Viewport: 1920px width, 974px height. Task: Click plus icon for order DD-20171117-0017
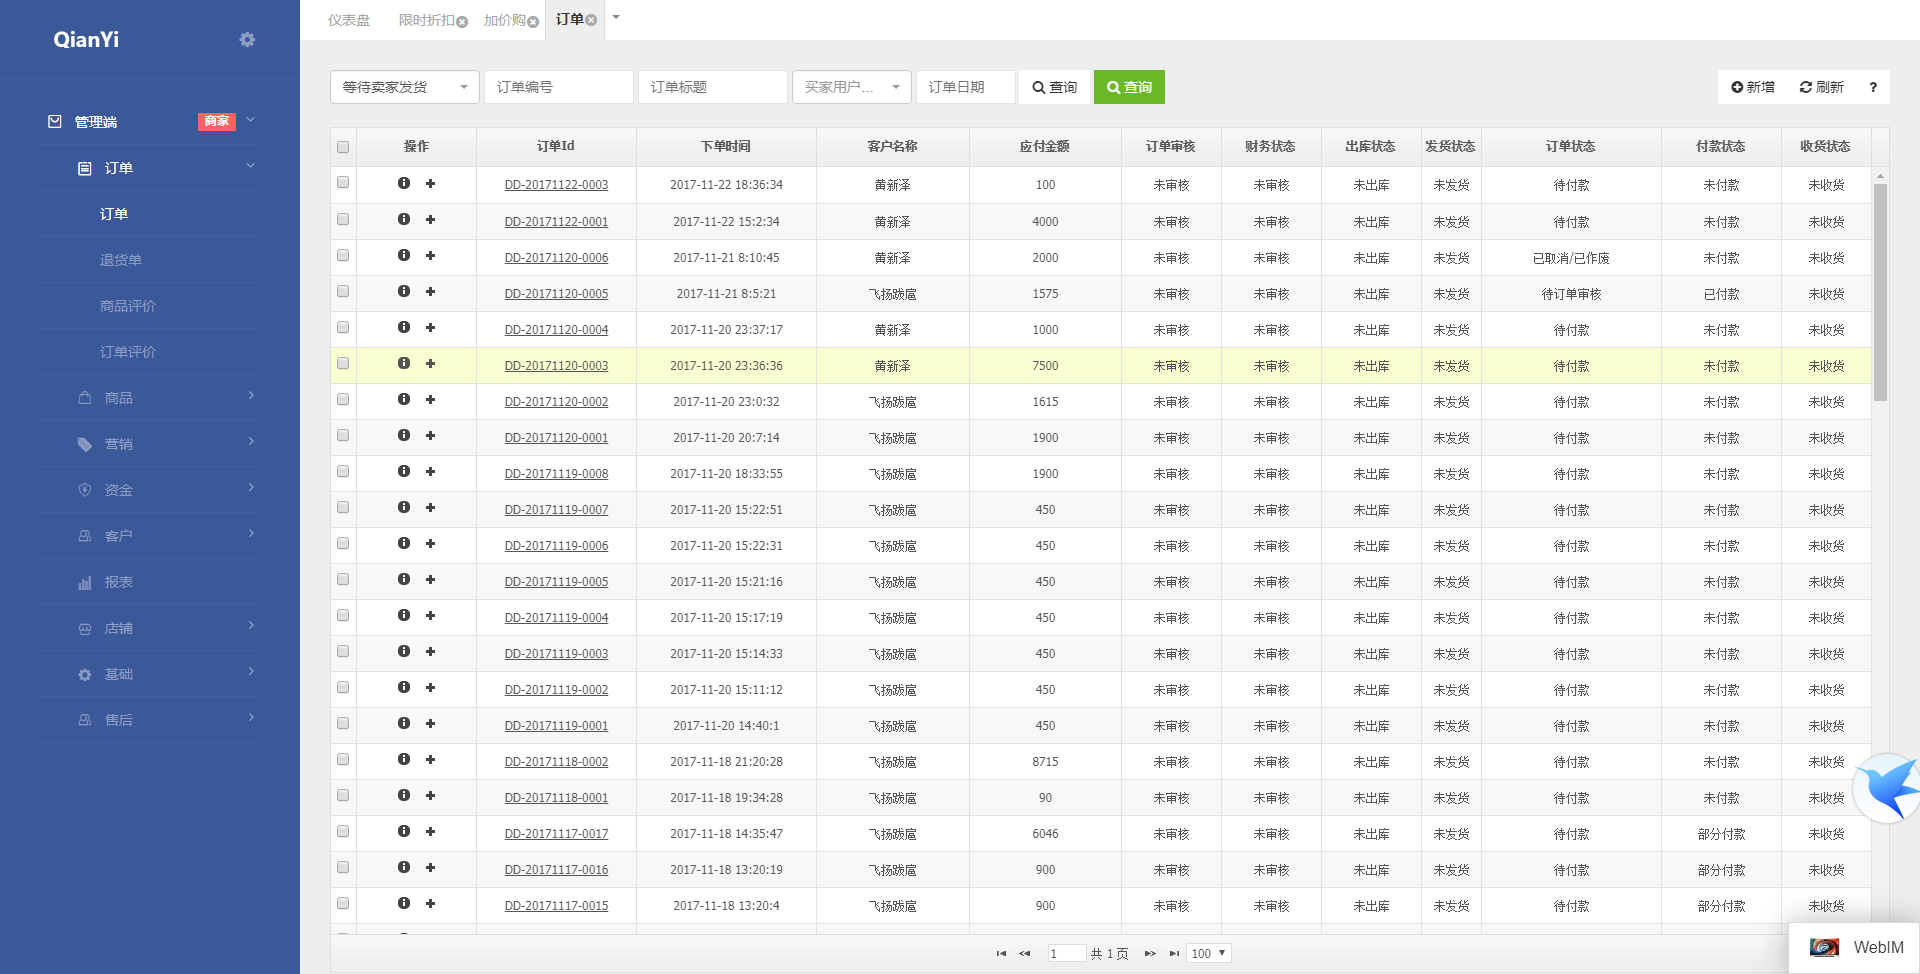430,831
